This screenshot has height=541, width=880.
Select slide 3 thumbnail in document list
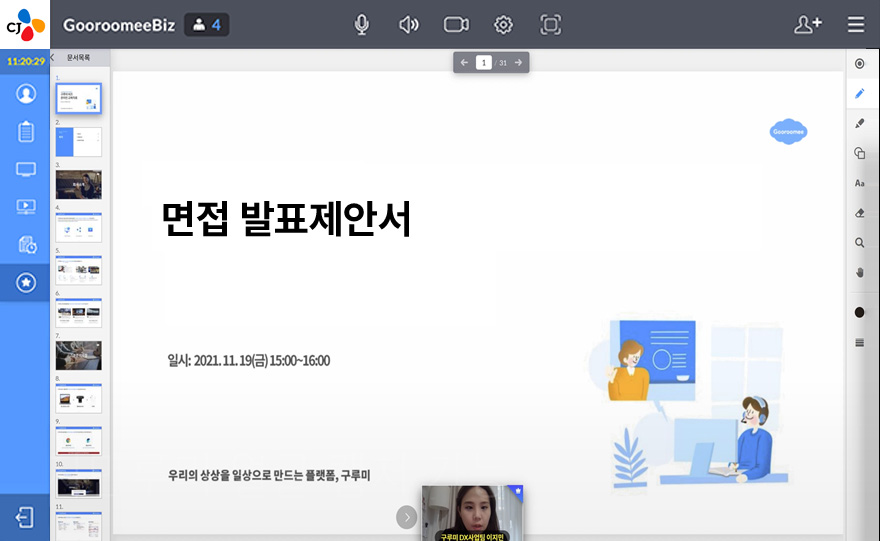click(78, 185)
